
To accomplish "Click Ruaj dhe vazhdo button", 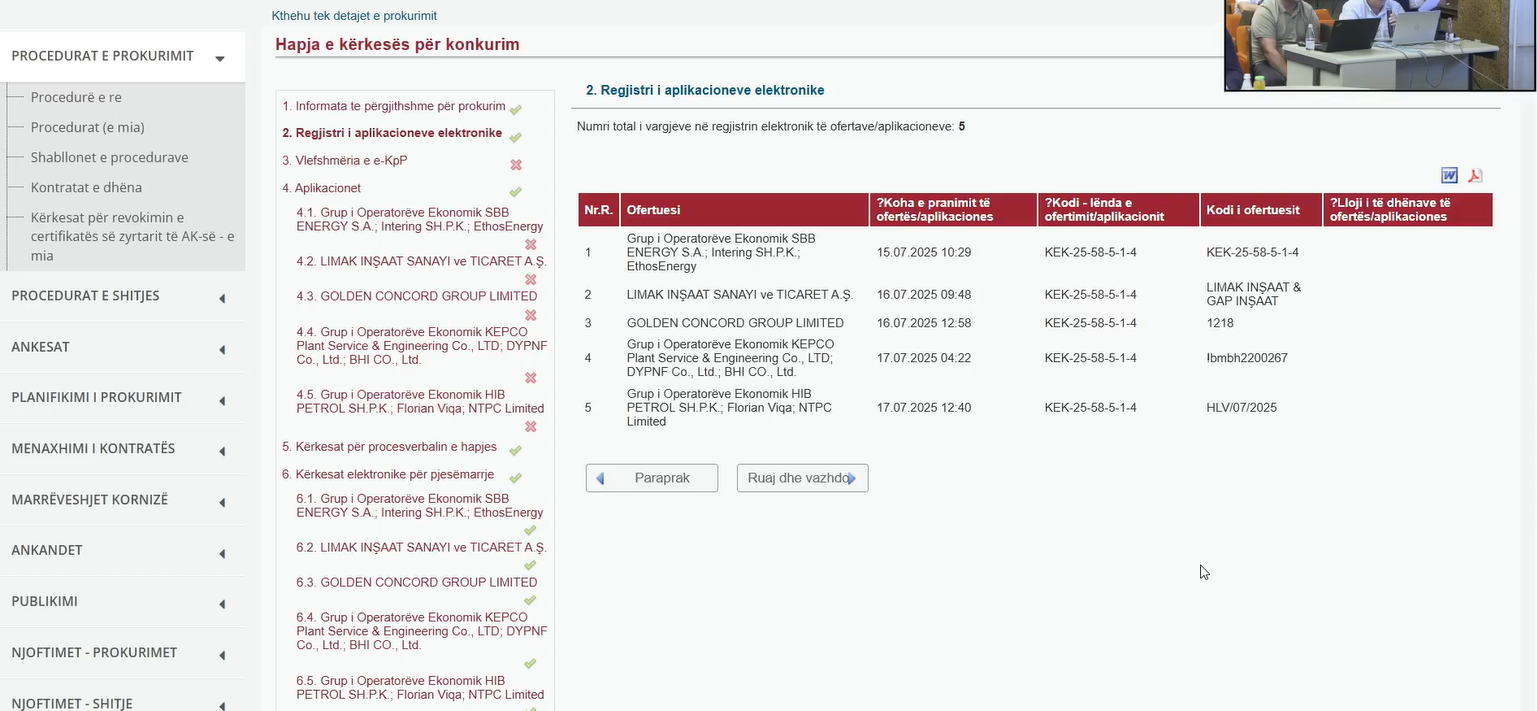I will (x=802, y=478).
